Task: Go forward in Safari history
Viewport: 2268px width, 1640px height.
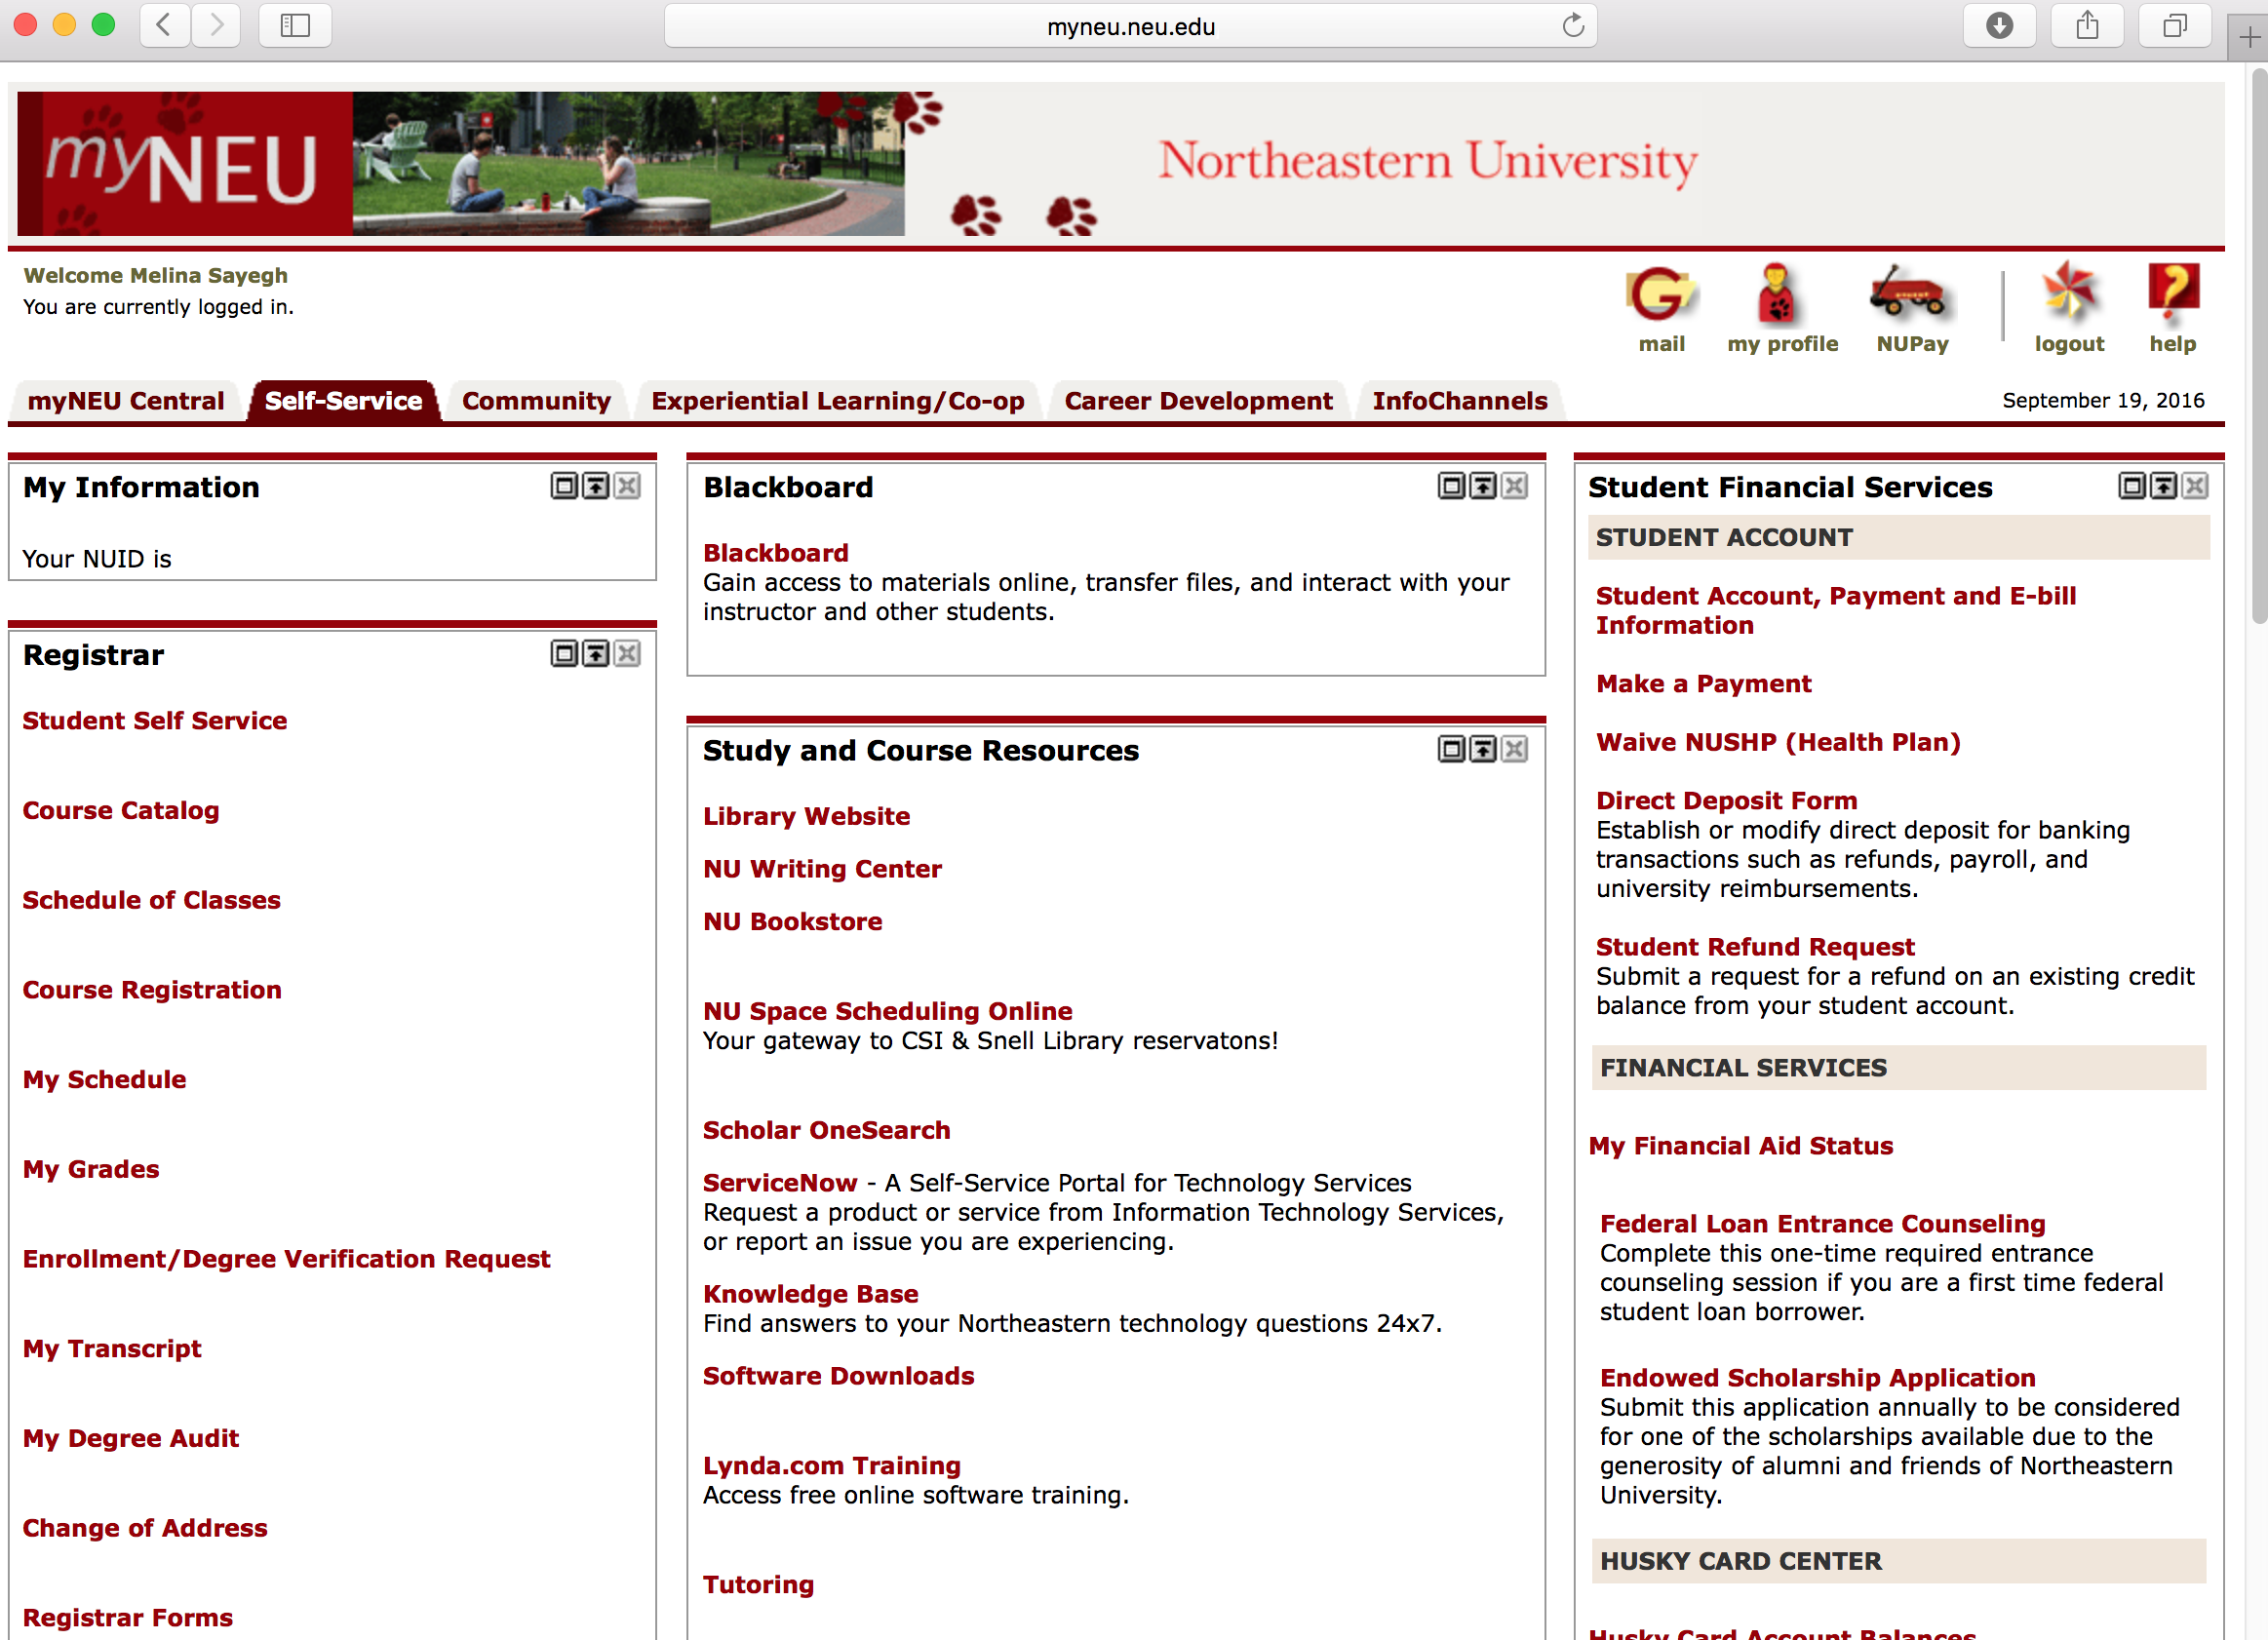Action: coord(216,25)
